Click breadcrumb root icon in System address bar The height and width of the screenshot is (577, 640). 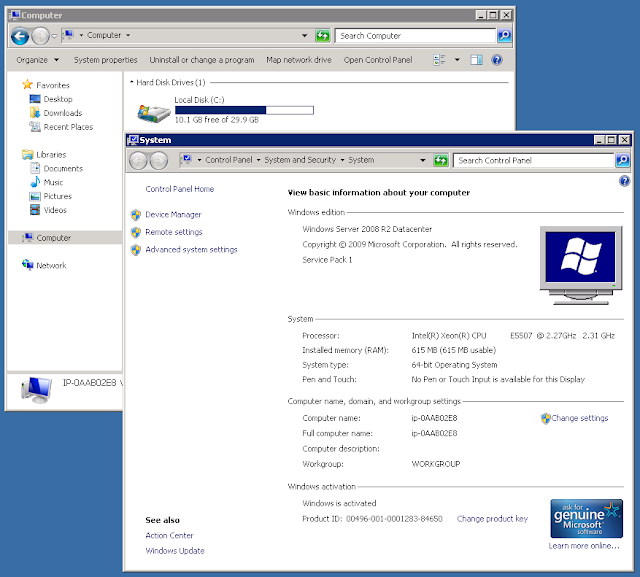point(186,160)
